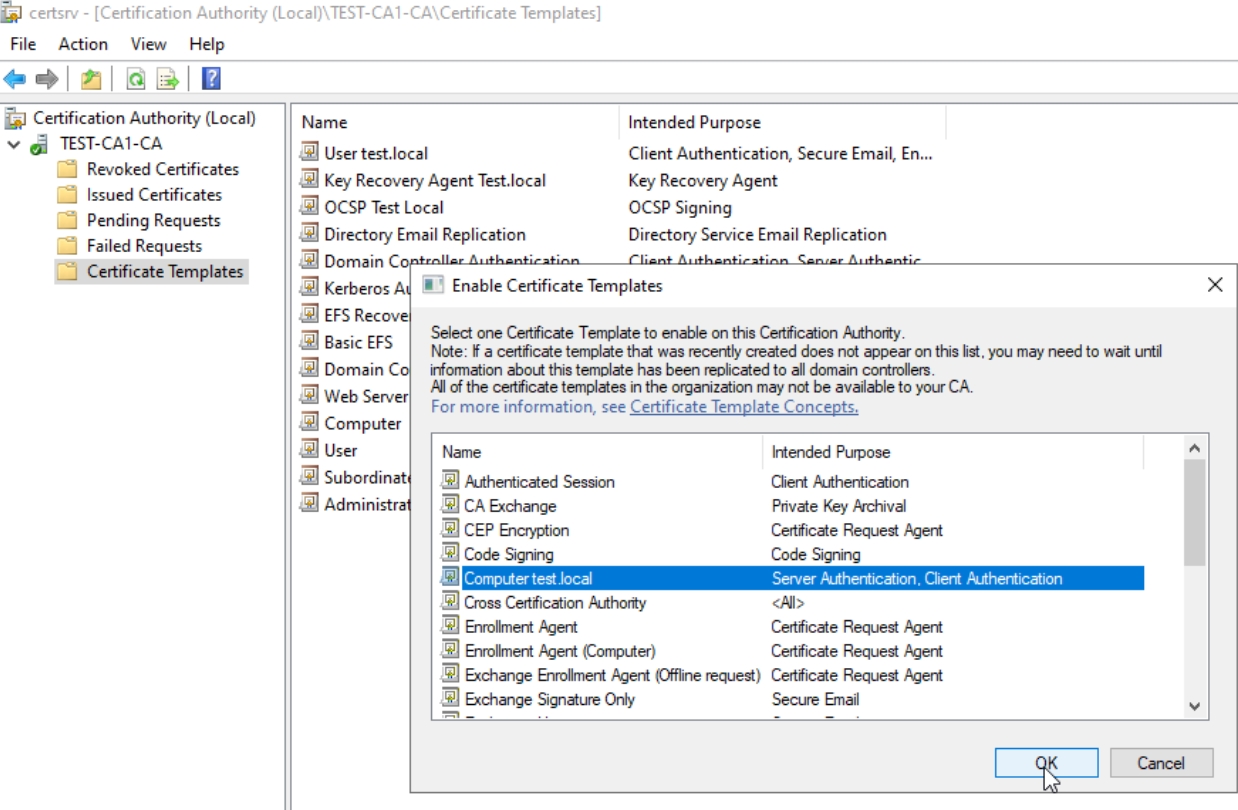
Task: Click the OCSP Test Local template icon
Action: pos(310,207)
